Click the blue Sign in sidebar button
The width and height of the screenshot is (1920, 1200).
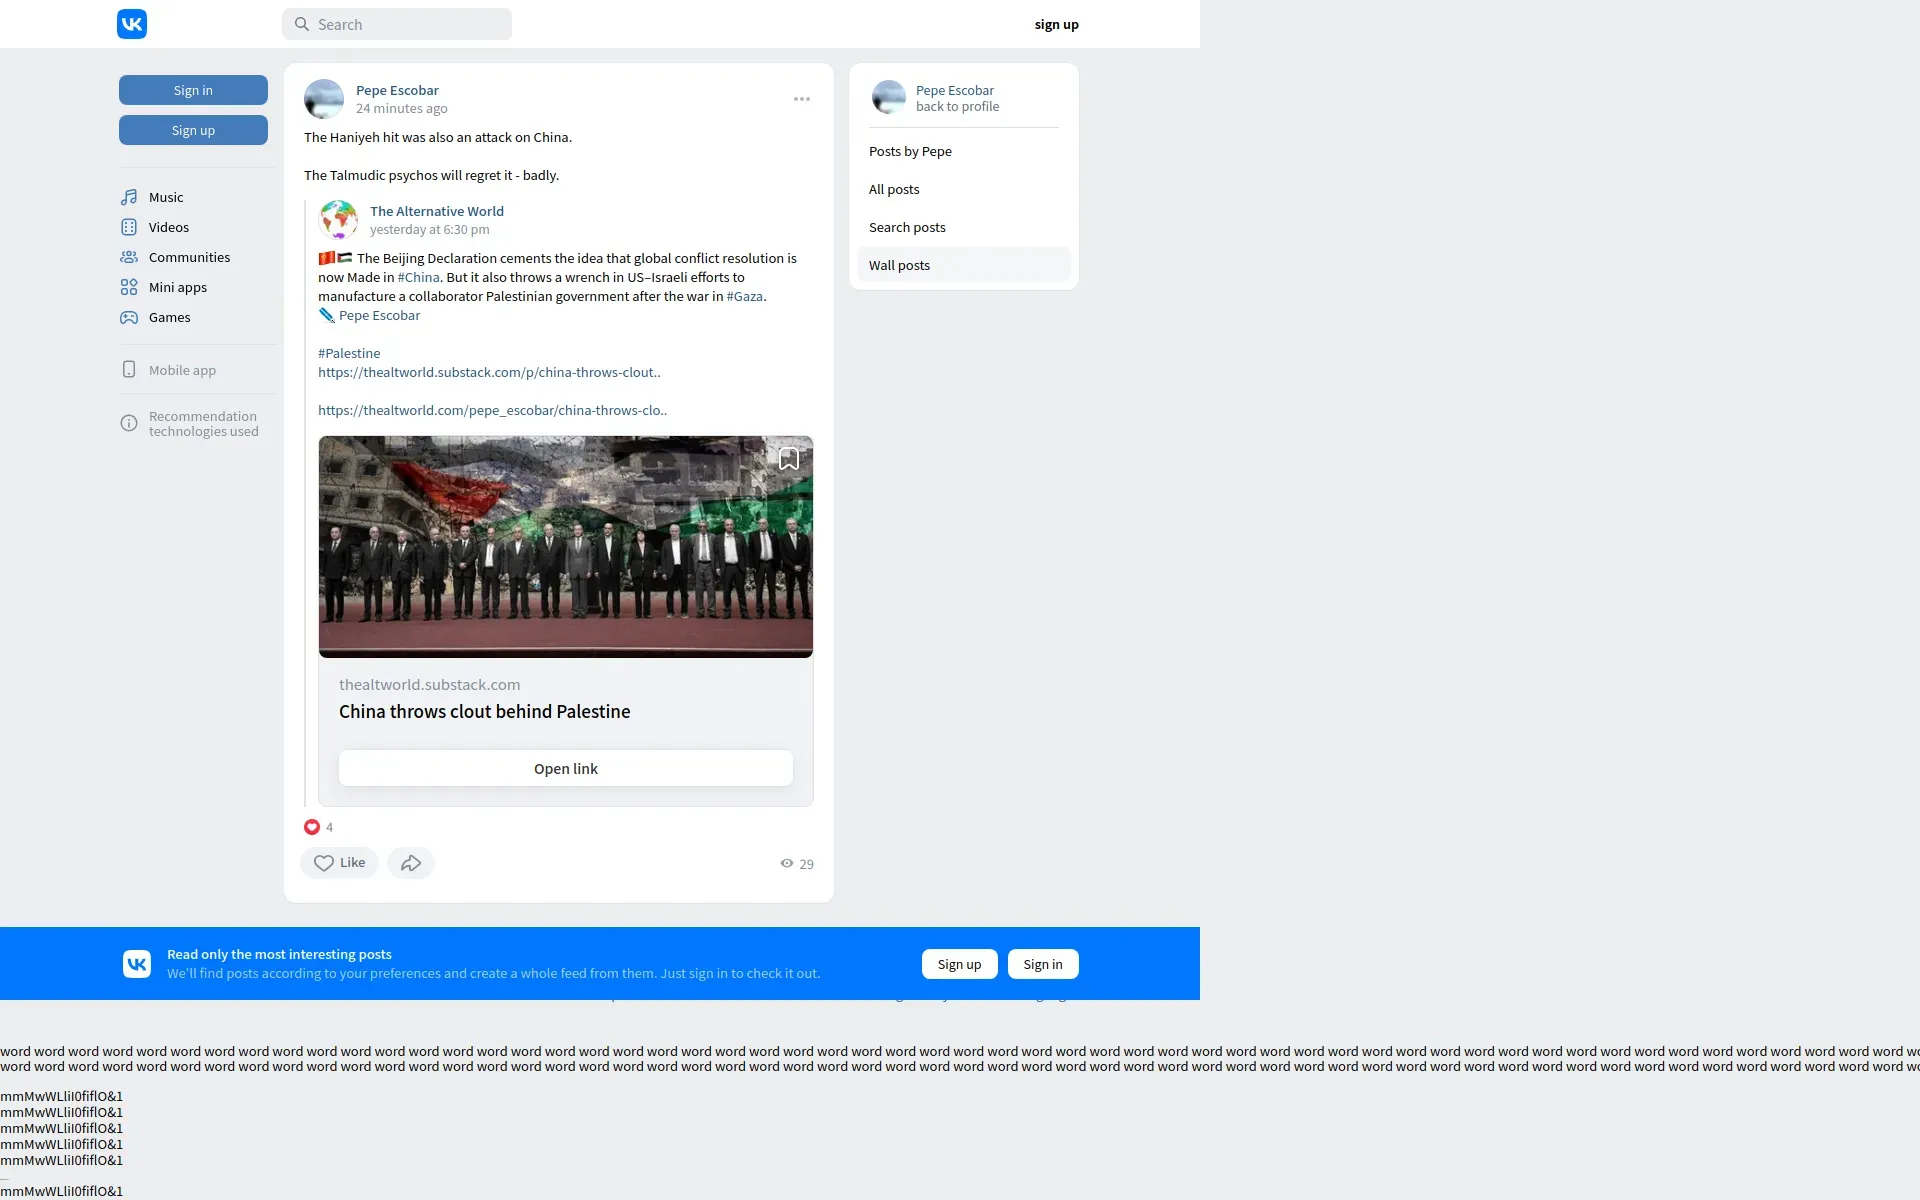coord(193,90)
